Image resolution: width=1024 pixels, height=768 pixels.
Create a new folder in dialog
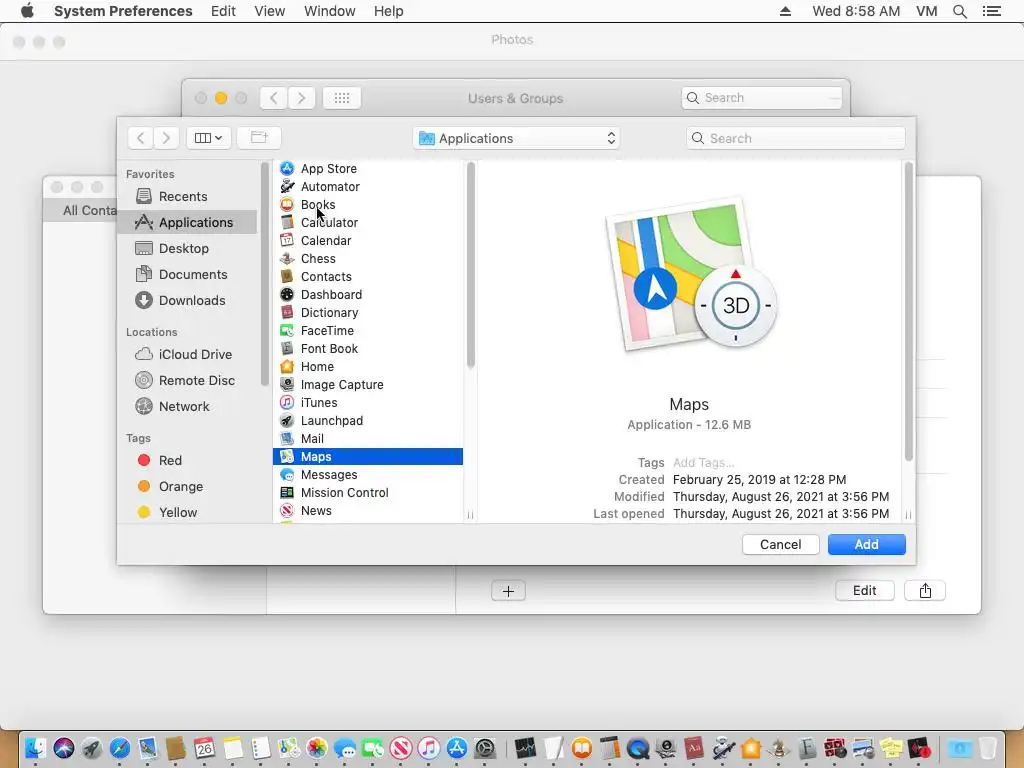[x=259, y=138]
